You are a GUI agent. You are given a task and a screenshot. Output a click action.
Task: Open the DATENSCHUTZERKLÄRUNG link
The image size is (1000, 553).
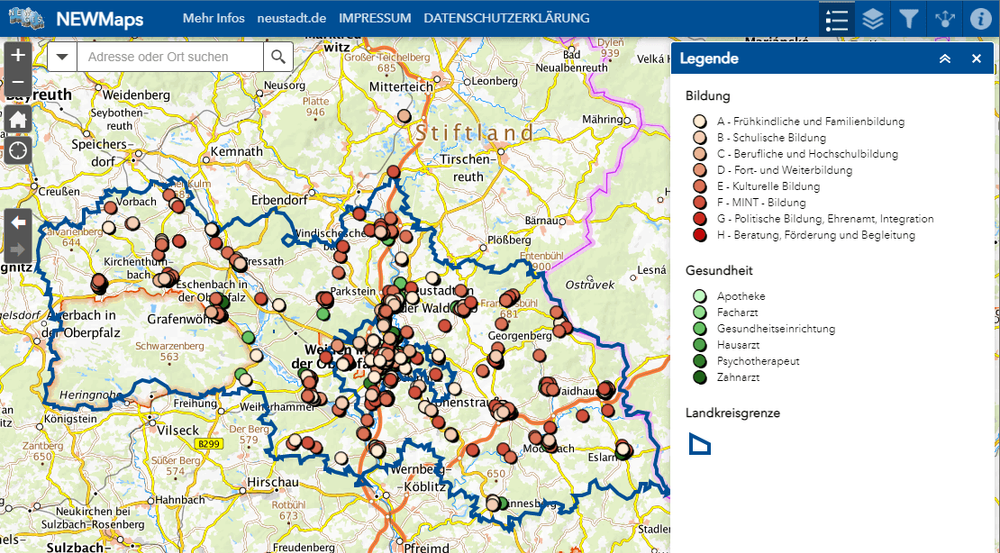pyautogui.click(x=506, y=18)
